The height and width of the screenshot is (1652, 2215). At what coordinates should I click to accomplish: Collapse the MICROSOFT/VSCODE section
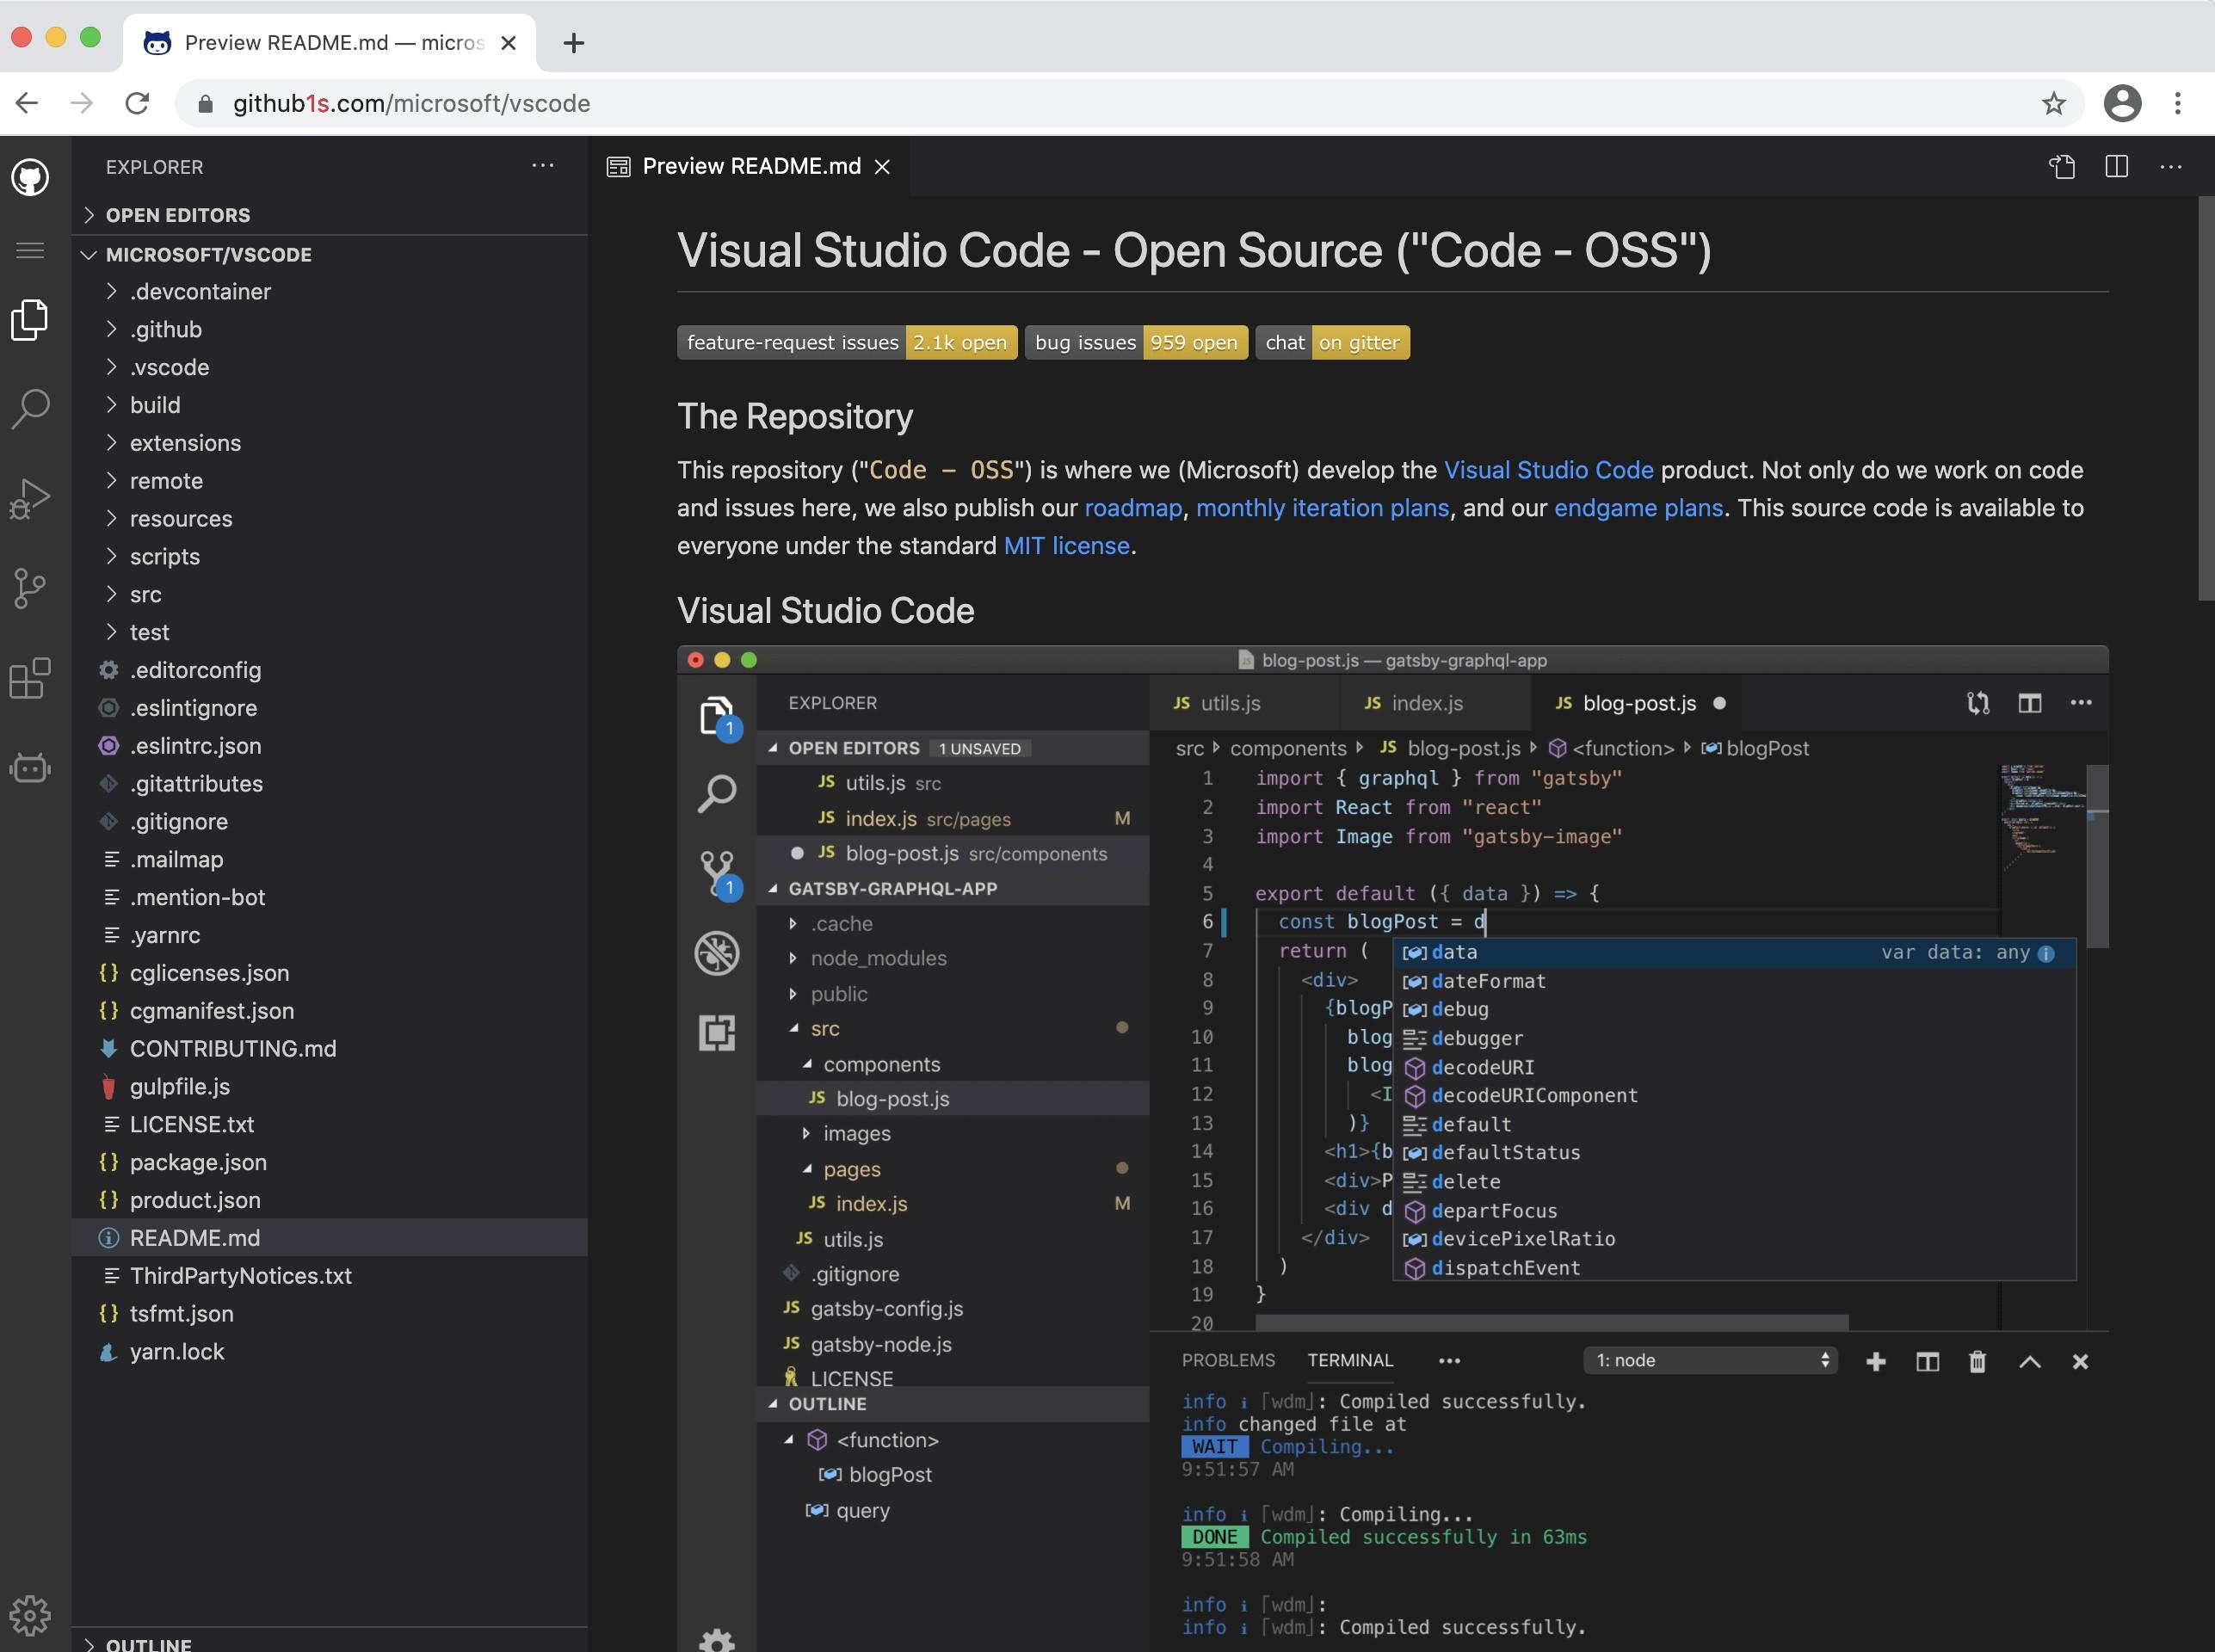[329, 254]
